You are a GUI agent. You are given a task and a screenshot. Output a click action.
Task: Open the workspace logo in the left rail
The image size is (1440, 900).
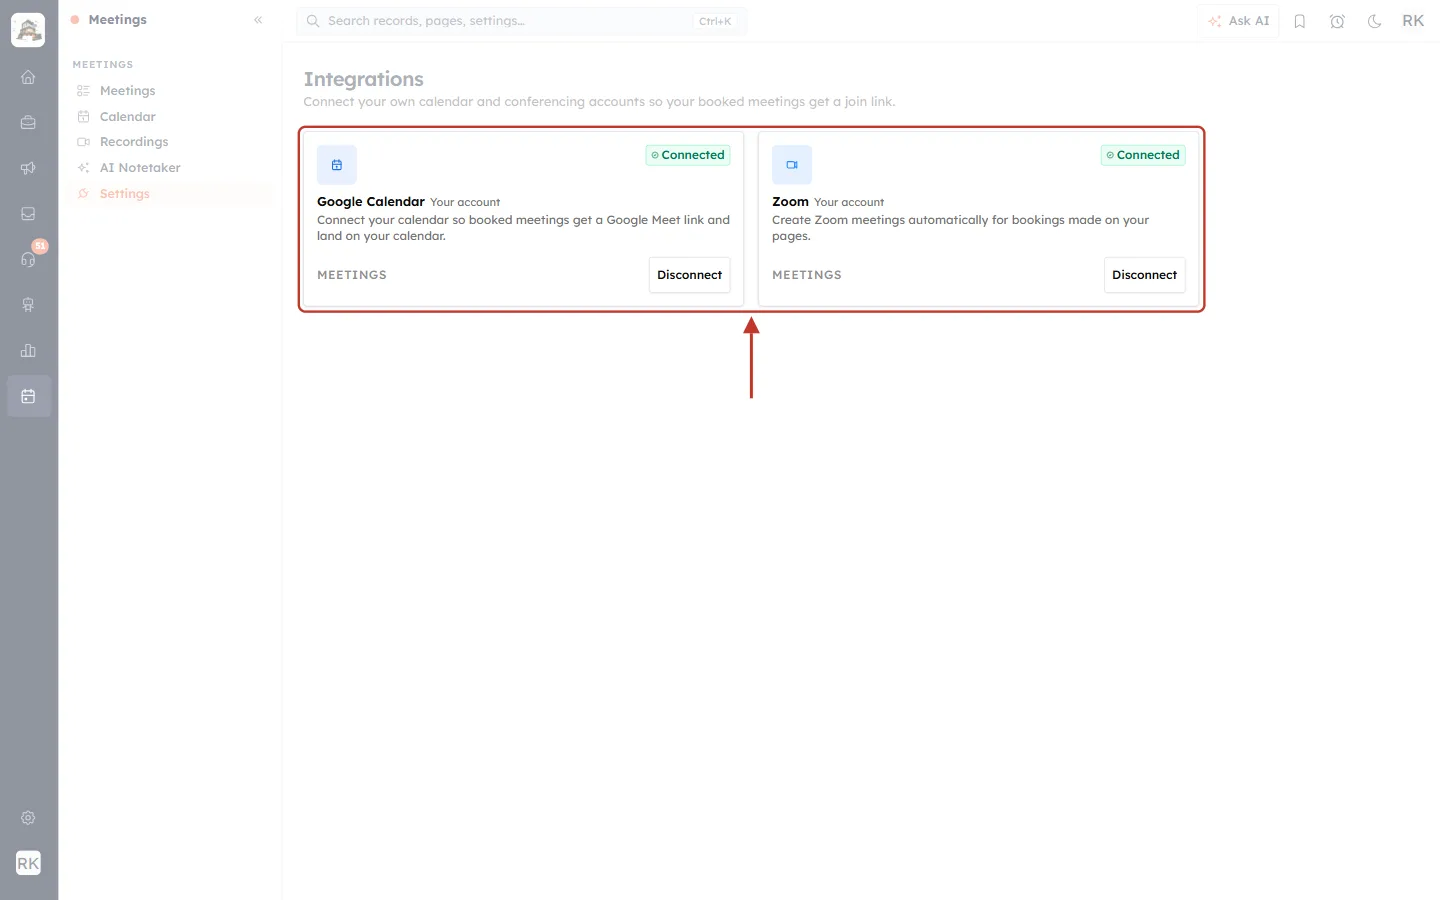tap(28, 30)
